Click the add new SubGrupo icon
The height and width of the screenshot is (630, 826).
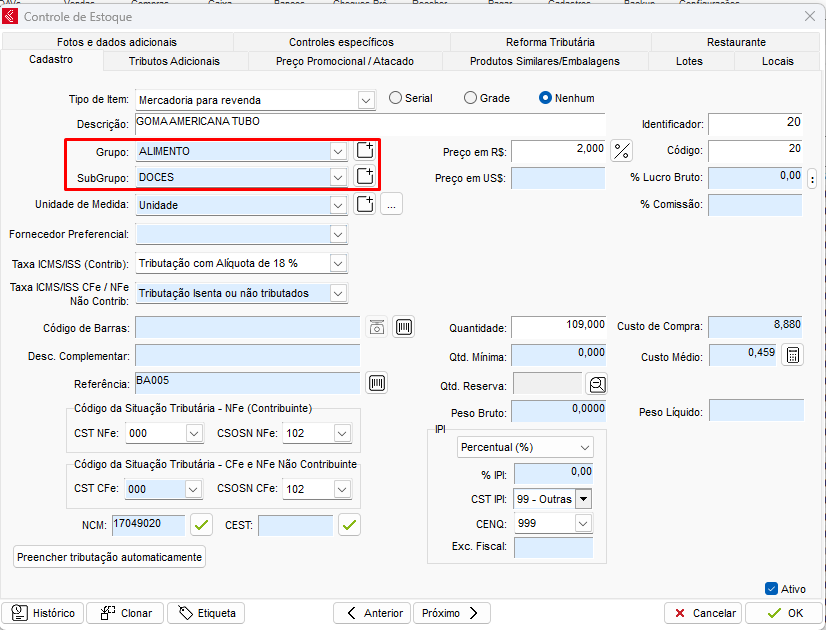366,177
